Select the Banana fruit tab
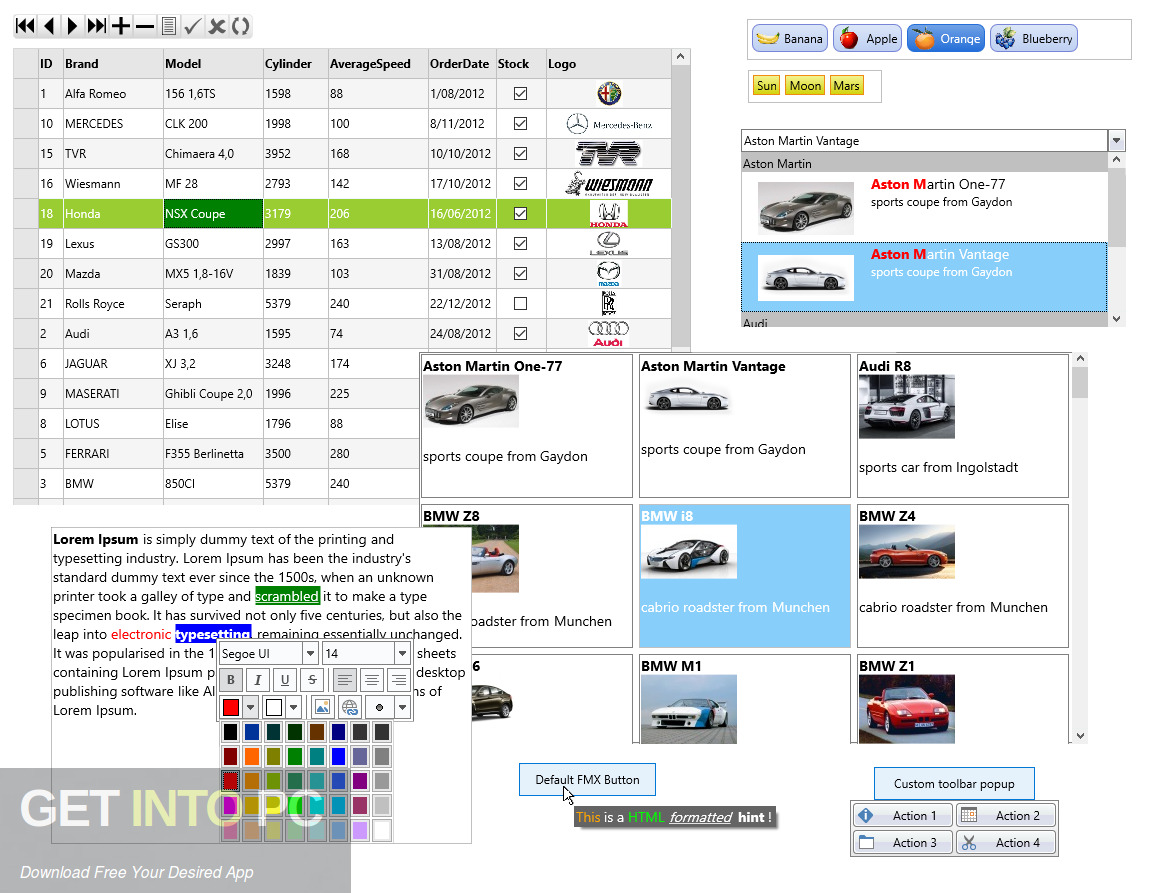The image size is (1156, 893). (x=790, y=38)
